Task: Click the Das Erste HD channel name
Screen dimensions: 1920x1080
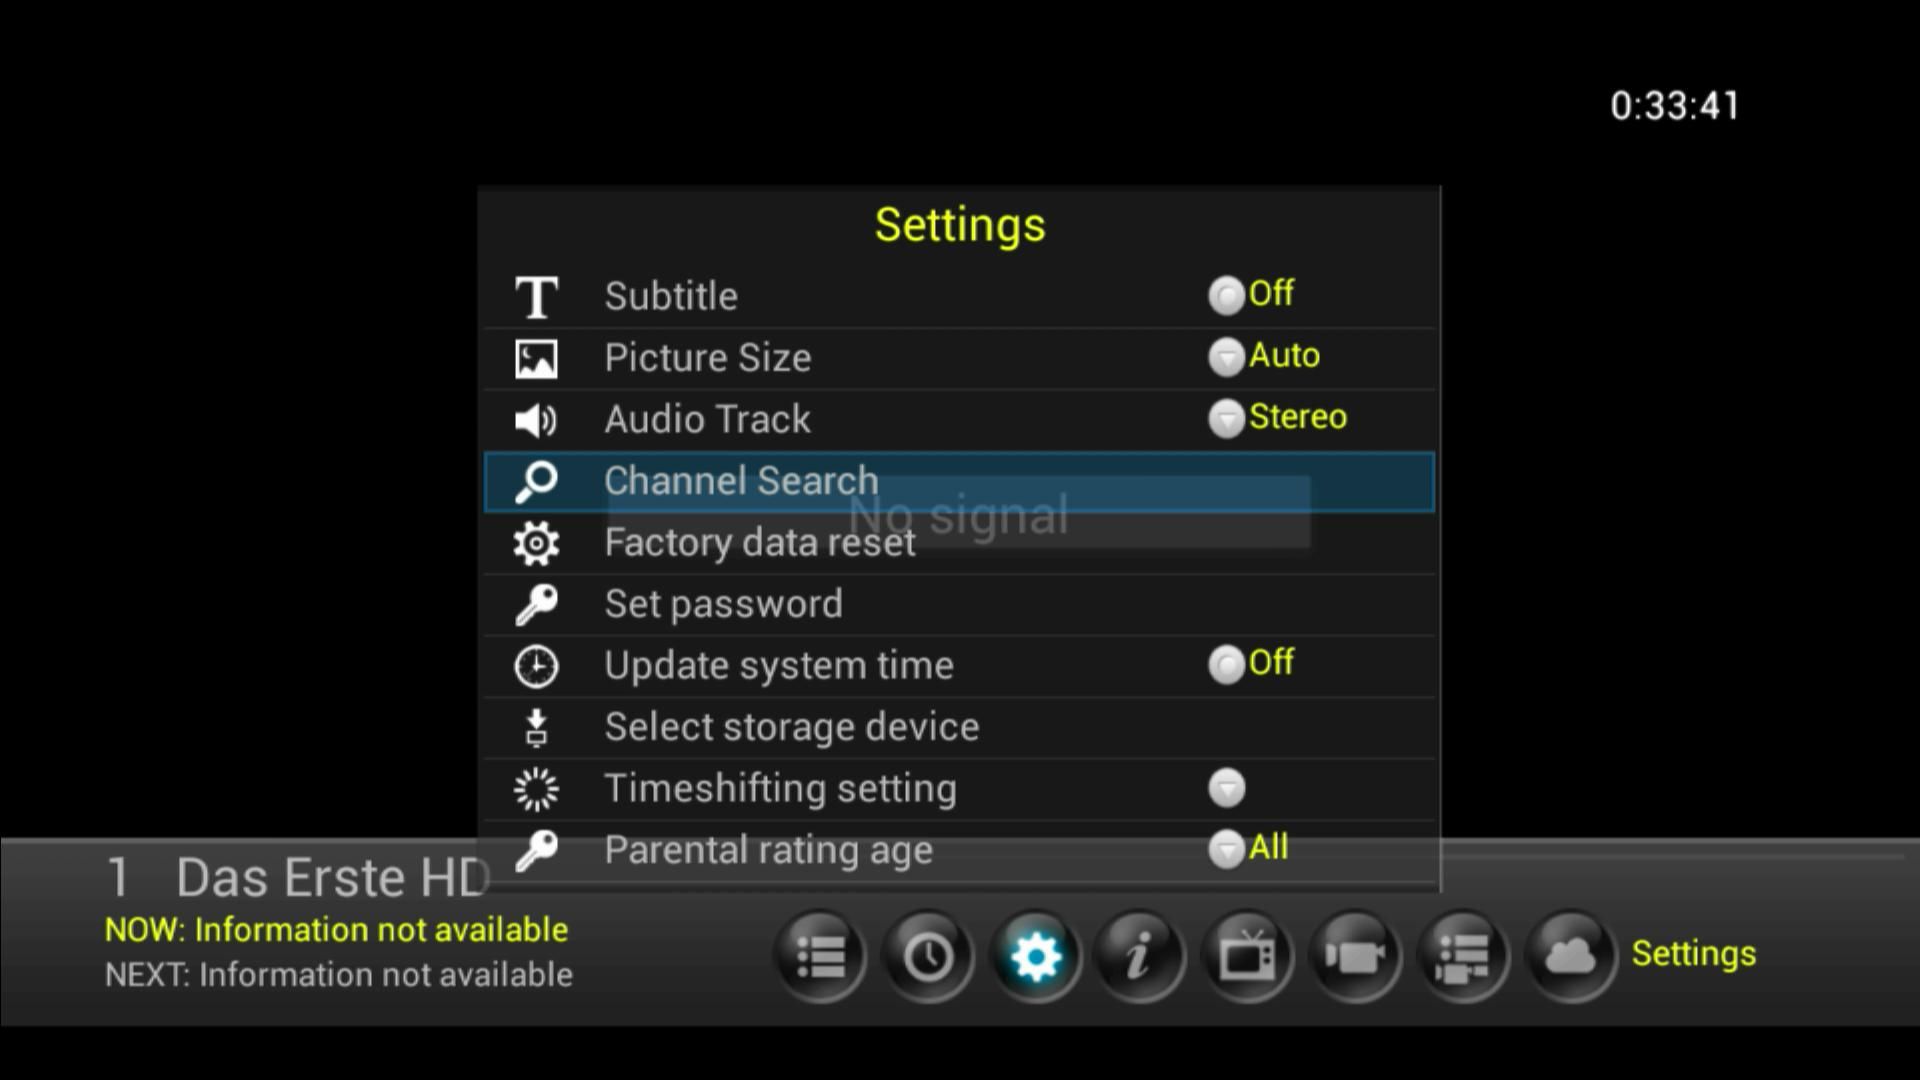Action: pos(333,877)
